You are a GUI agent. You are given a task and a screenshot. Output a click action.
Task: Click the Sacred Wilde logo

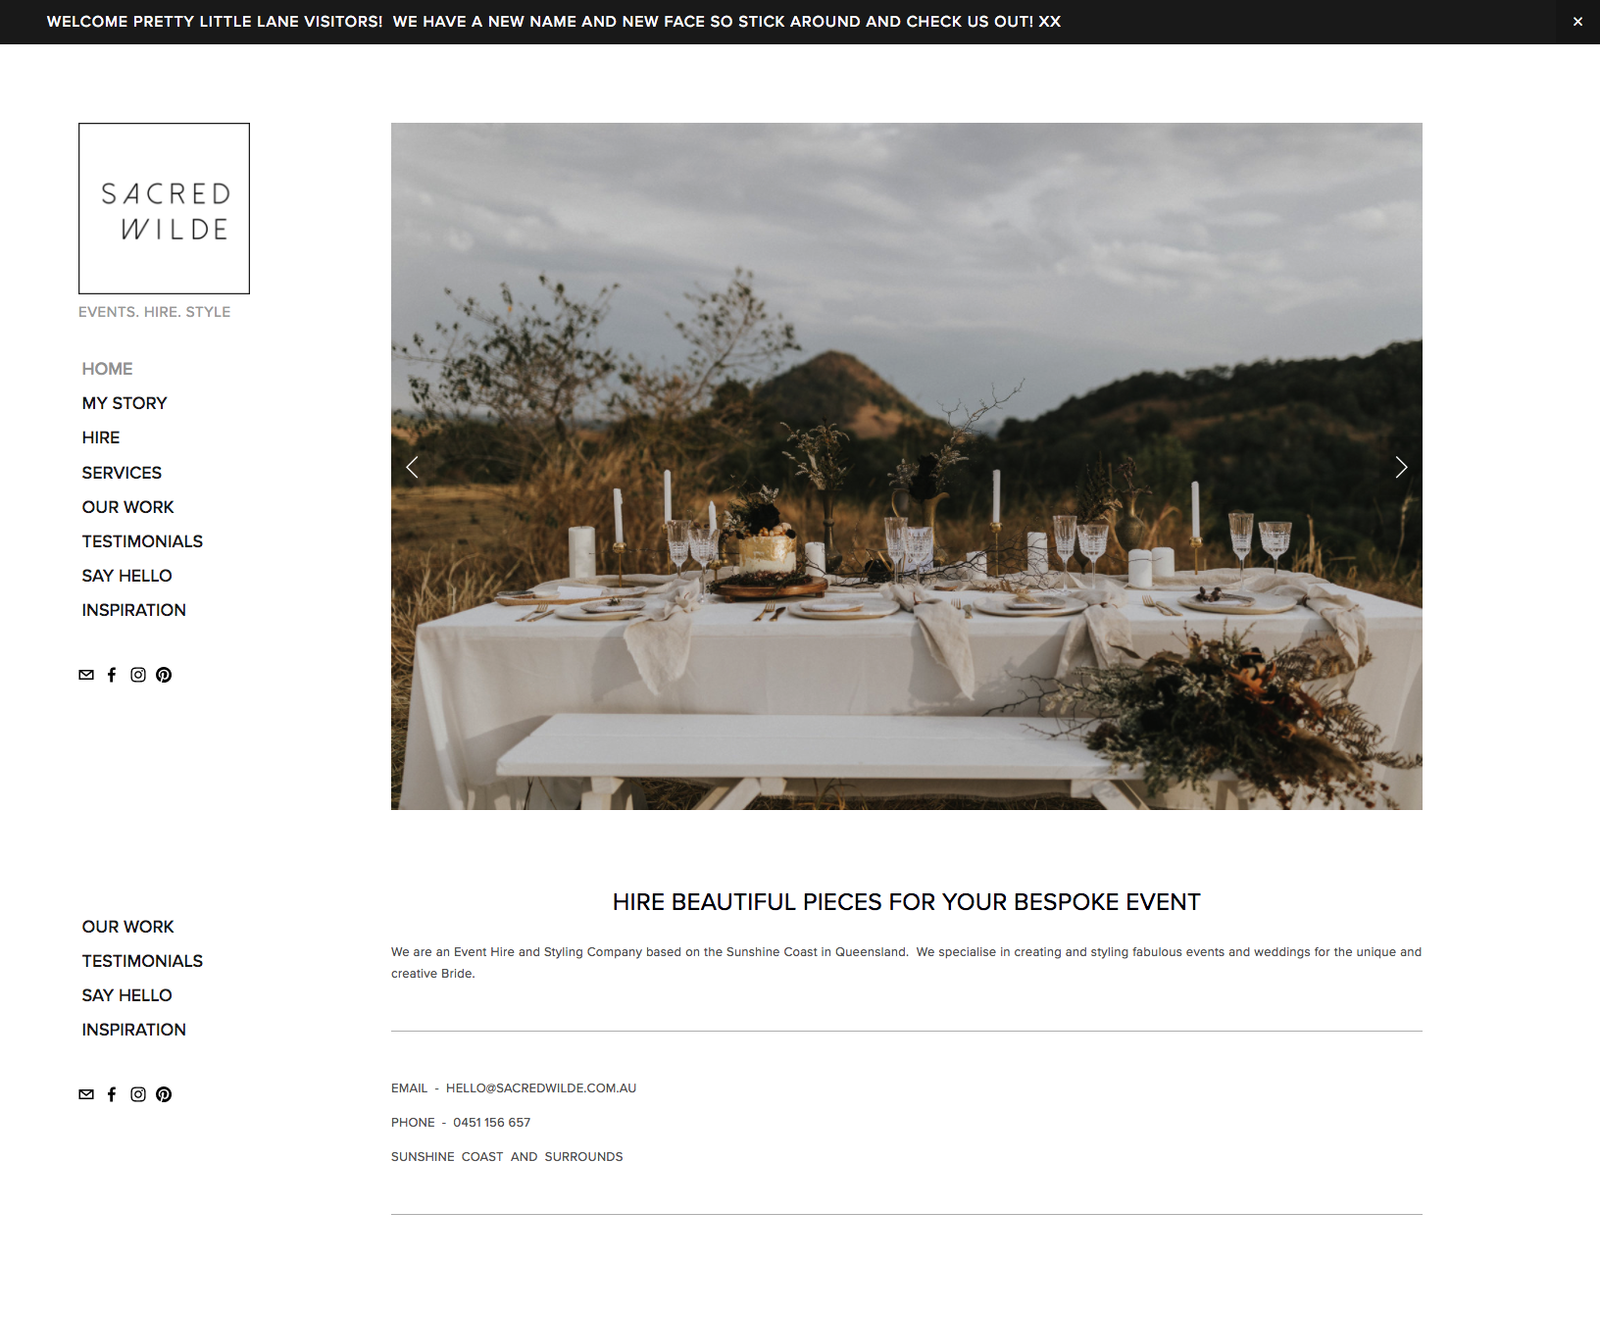click(164, 208)
